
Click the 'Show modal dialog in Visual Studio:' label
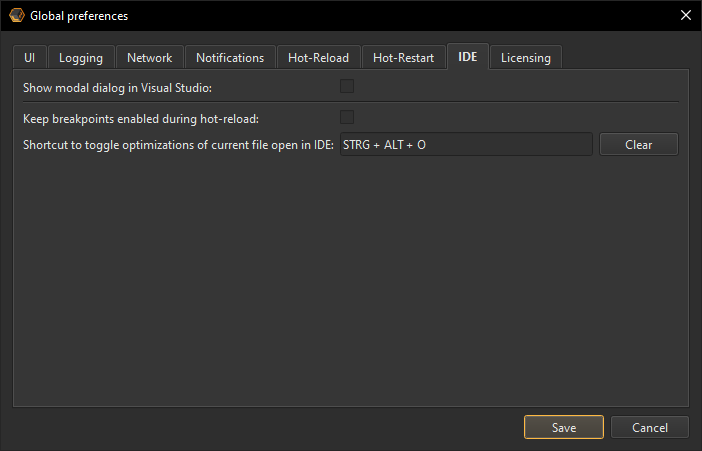tap(117, 88)
